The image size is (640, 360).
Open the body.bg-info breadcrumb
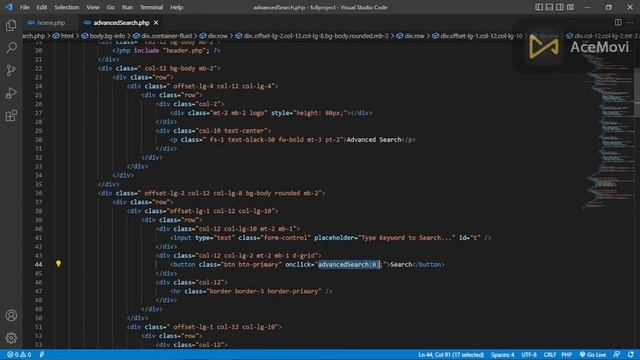[x=103, y=36]
